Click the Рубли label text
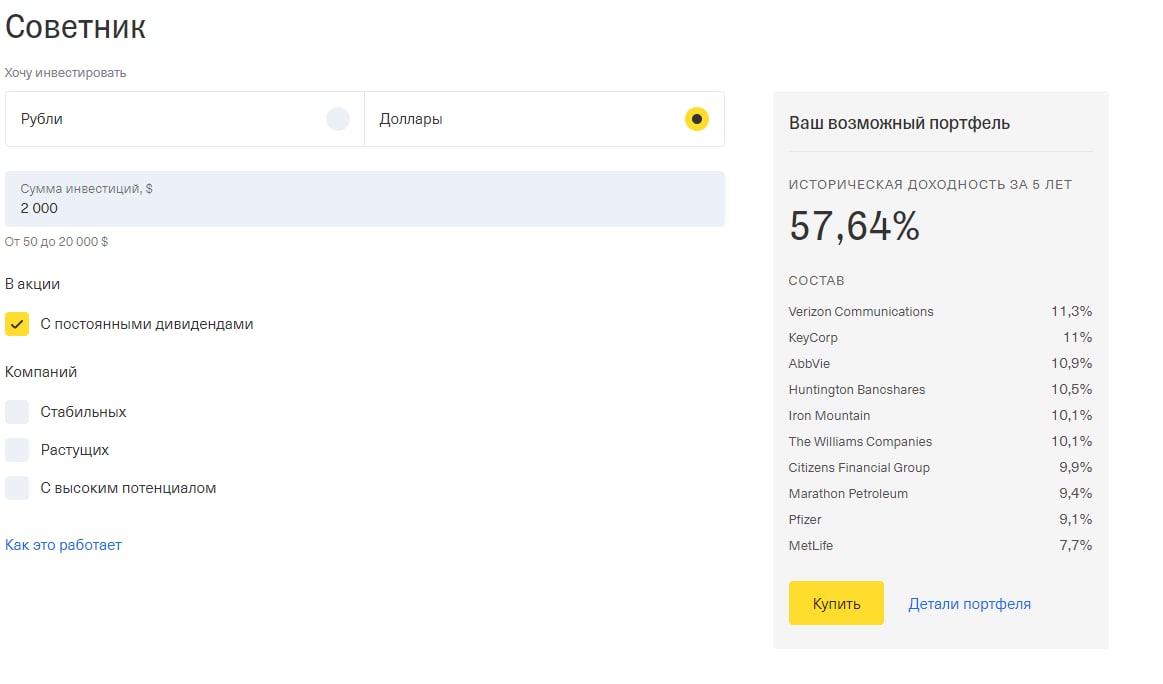Screen dimensions: 1163x684 point(42,119)
